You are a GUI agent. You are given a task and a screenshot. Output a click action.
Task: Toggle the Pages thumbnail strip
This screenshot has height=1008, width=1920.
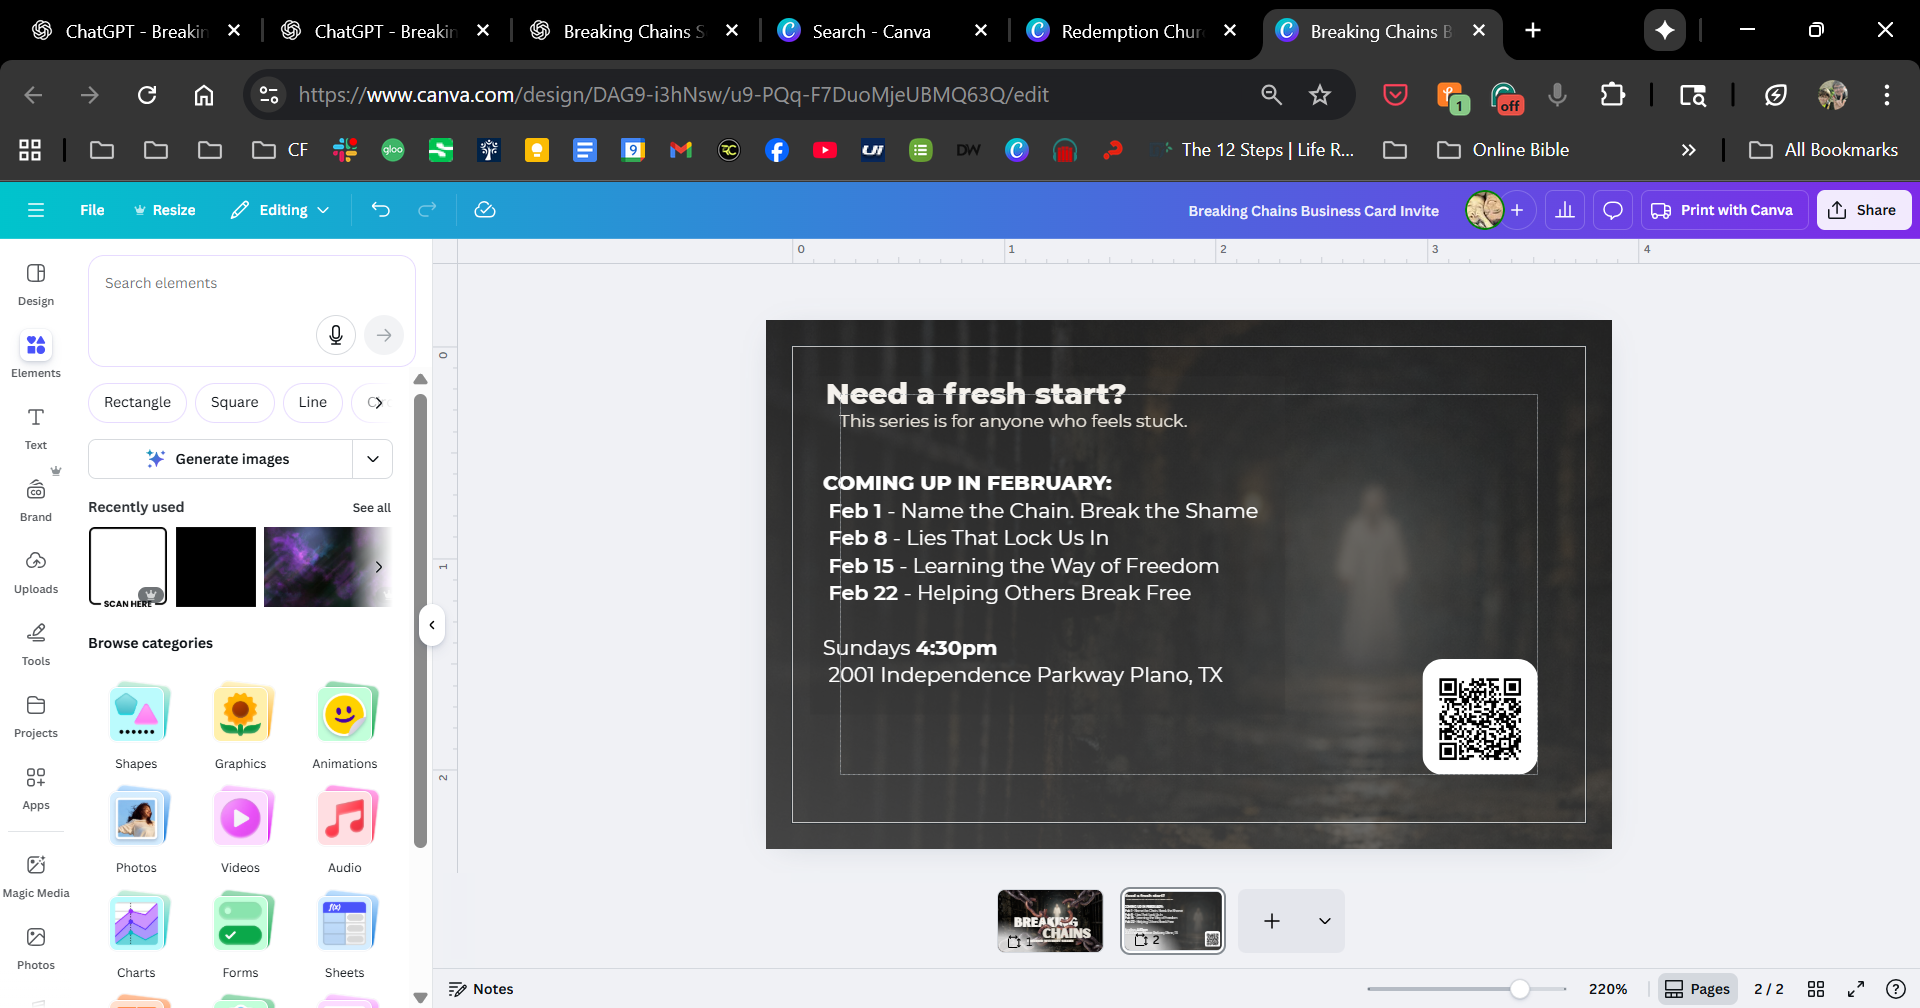(1698, 989)
